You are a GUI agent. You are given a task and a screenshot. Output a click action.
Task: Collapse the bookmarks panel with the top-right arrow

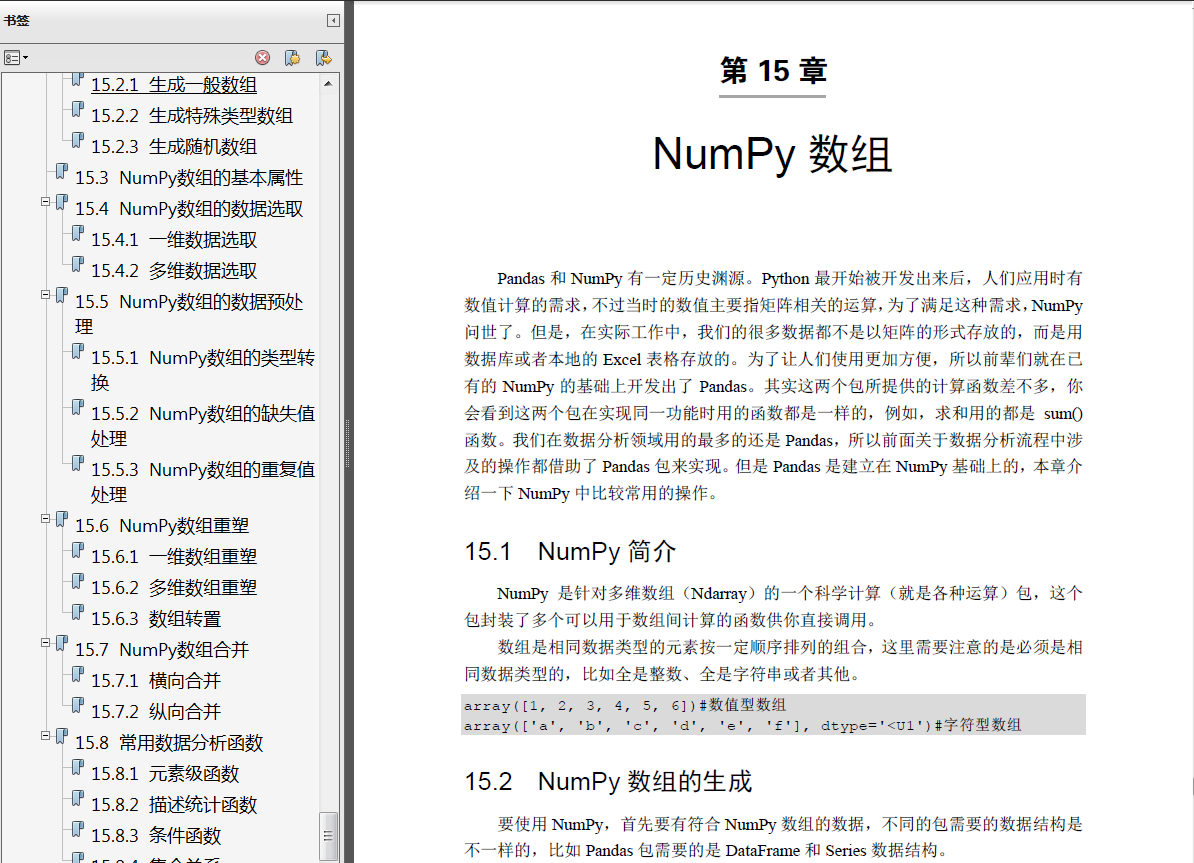[x=333, y=21]
